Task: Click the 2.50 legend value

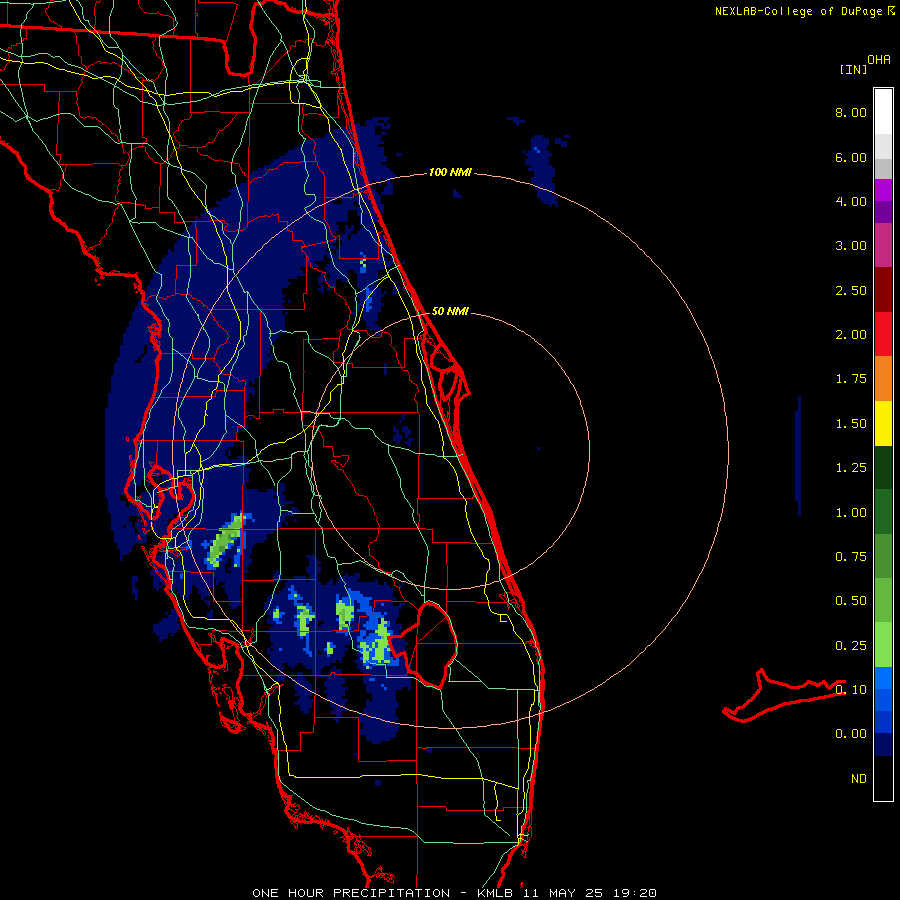Action: pos(851,290)
